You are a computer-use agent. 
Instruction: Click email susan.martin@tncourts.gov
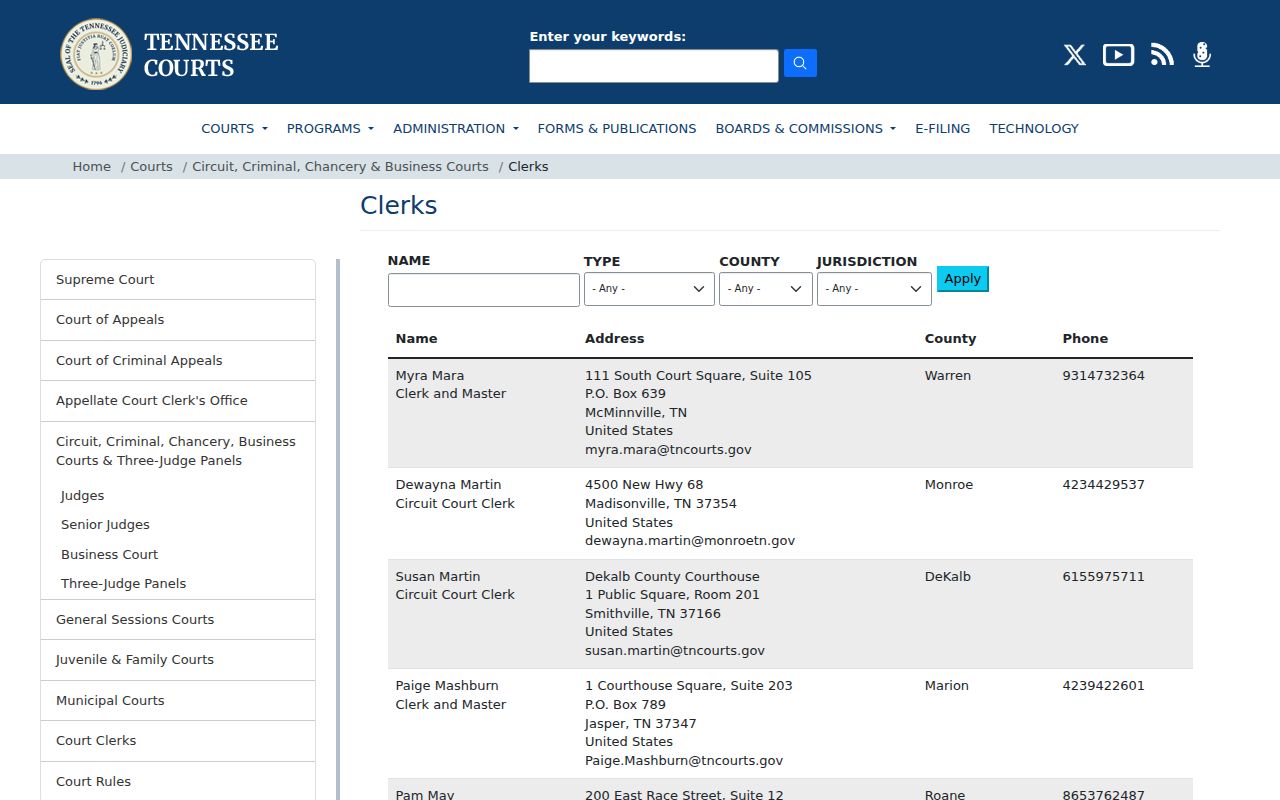pyautogui.click(x=675, y=651)
